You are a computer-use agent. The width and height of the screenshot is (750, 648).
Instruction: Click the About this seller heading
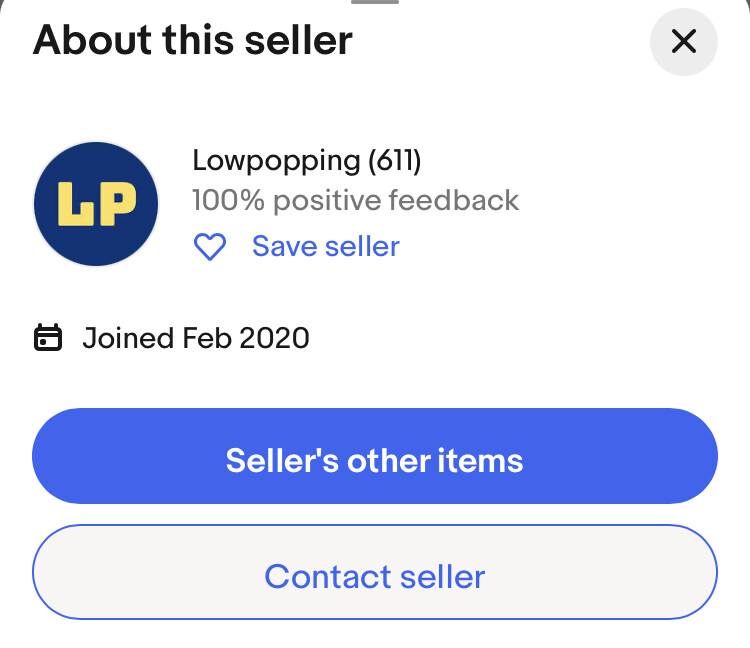pos(193,41)
